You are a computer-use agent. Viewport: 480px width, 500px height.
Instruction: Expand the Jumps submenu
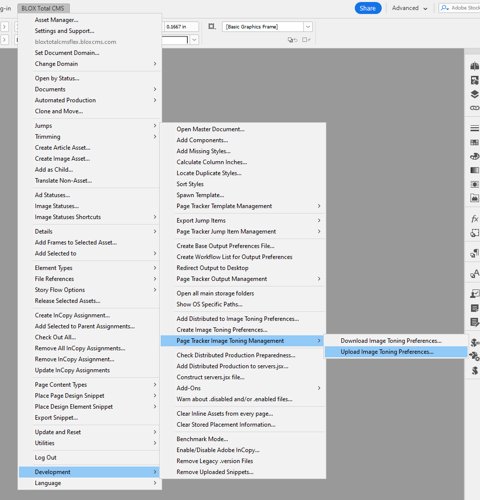(90, 126)
